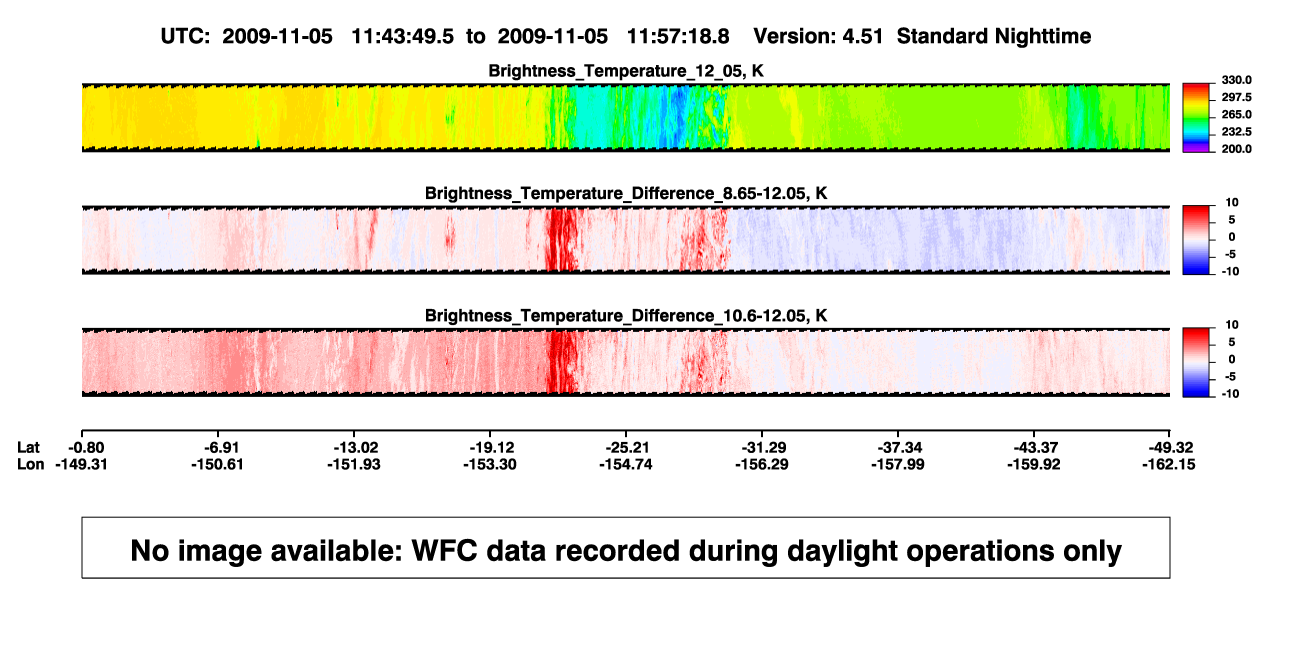The width and height of the screenshot is (1300, 667).
Task: Click the latitude value -31.29
Action: click(764, 447)
